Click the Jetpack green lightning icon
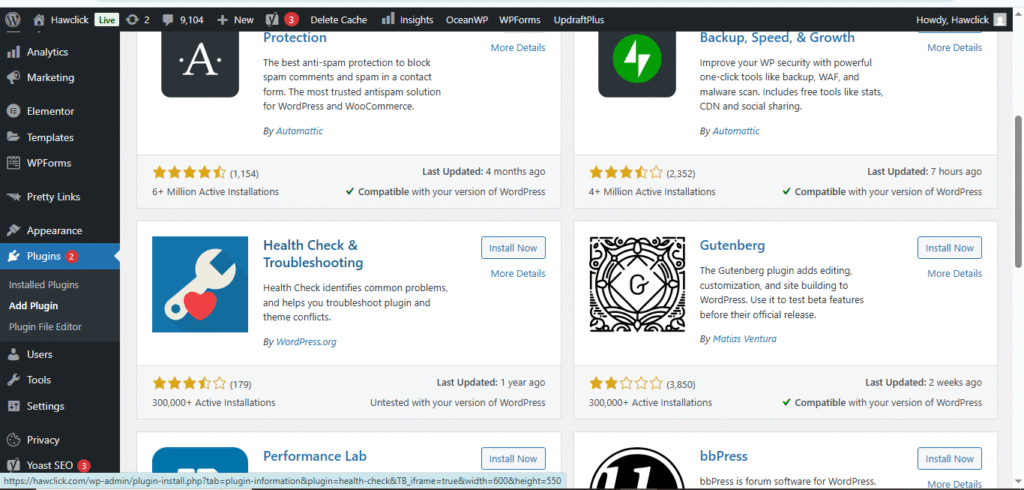The height and width of the screenshot is (490, 1024). click(x=637, y=63)
